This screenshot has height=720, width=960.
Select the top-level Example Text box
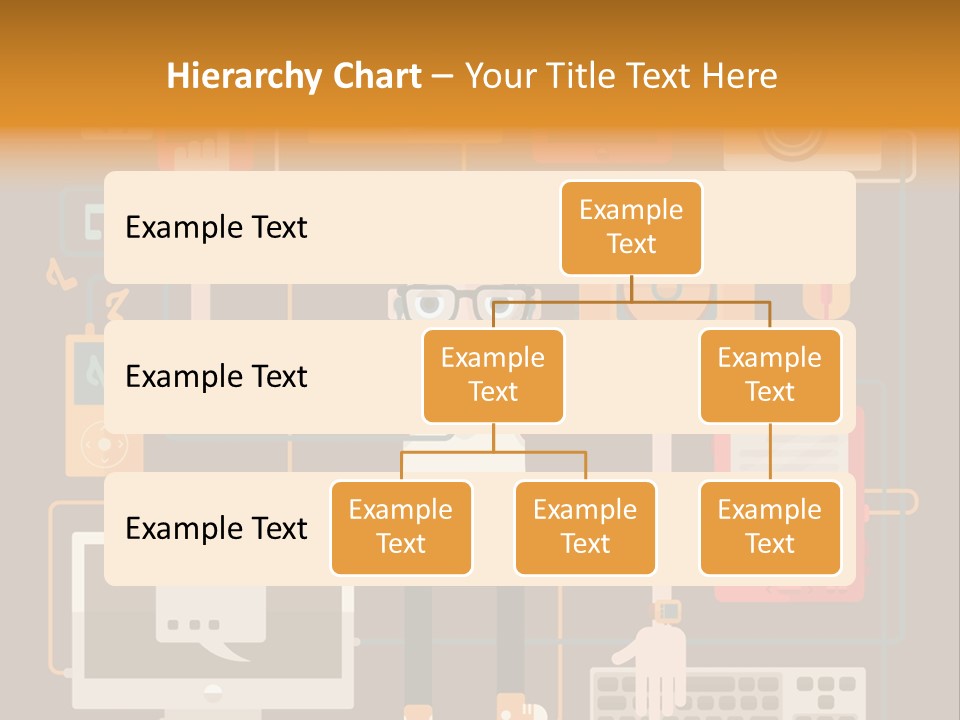tap(631, 227)
